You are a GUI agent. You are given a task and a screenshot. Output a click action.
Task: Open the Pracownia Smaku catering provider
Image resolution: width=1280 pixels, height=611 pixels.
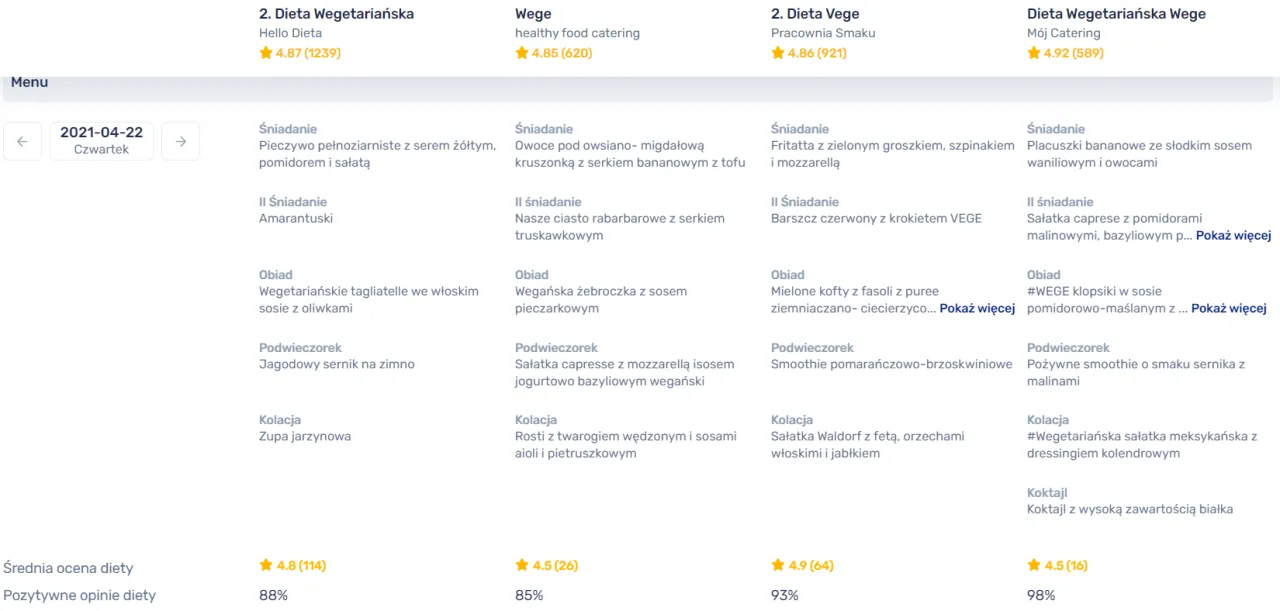822,31
